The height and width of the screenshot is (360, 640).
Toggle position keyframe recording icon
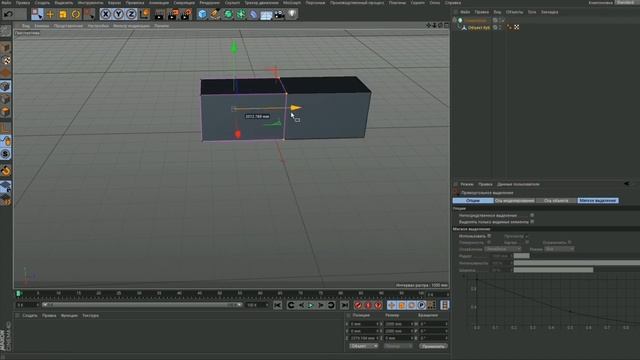(391, 305)
